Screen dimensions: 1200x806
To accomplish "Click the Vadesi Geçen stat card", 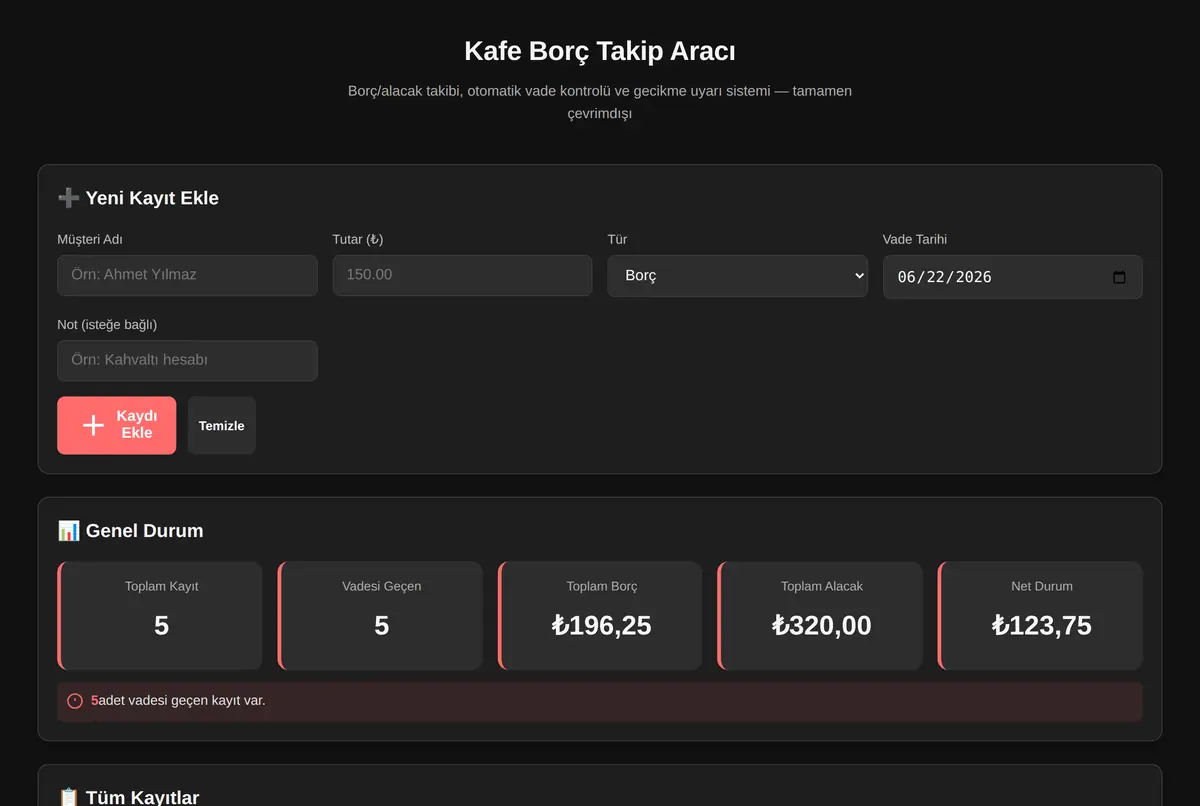I will pyautogui.click(x=380, y=616).
